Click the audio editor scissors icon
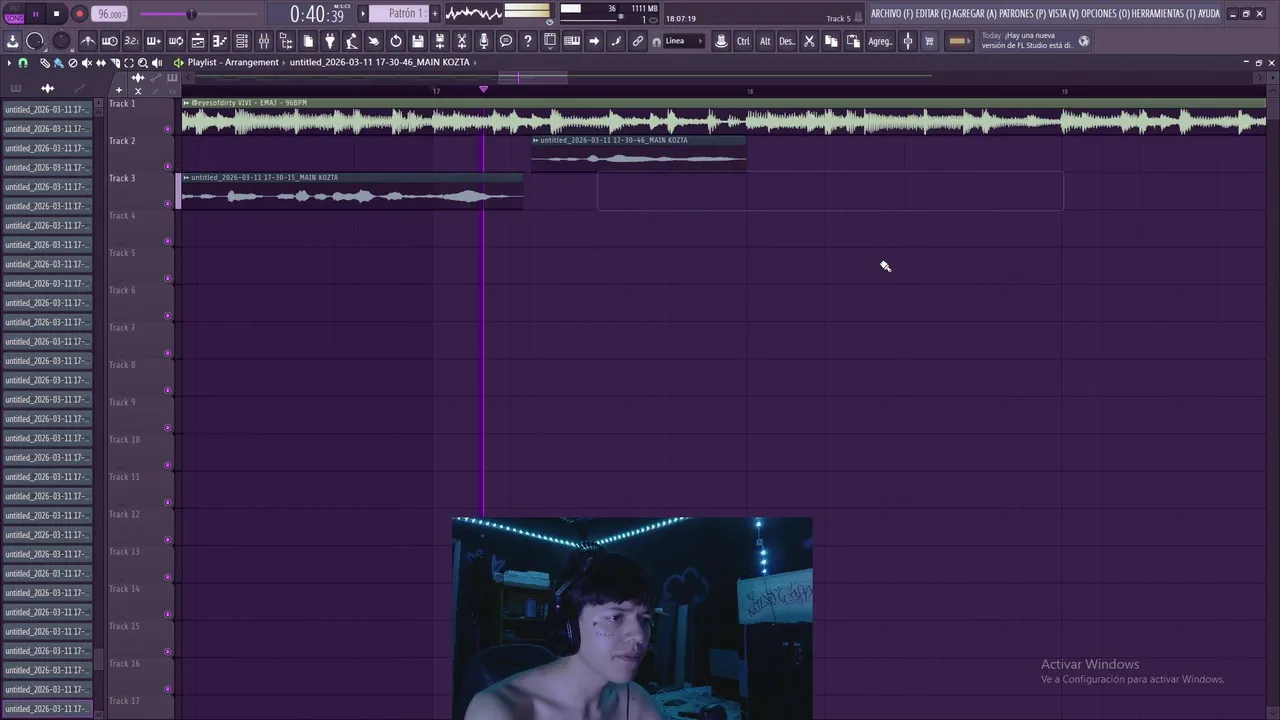 (462, 41)
